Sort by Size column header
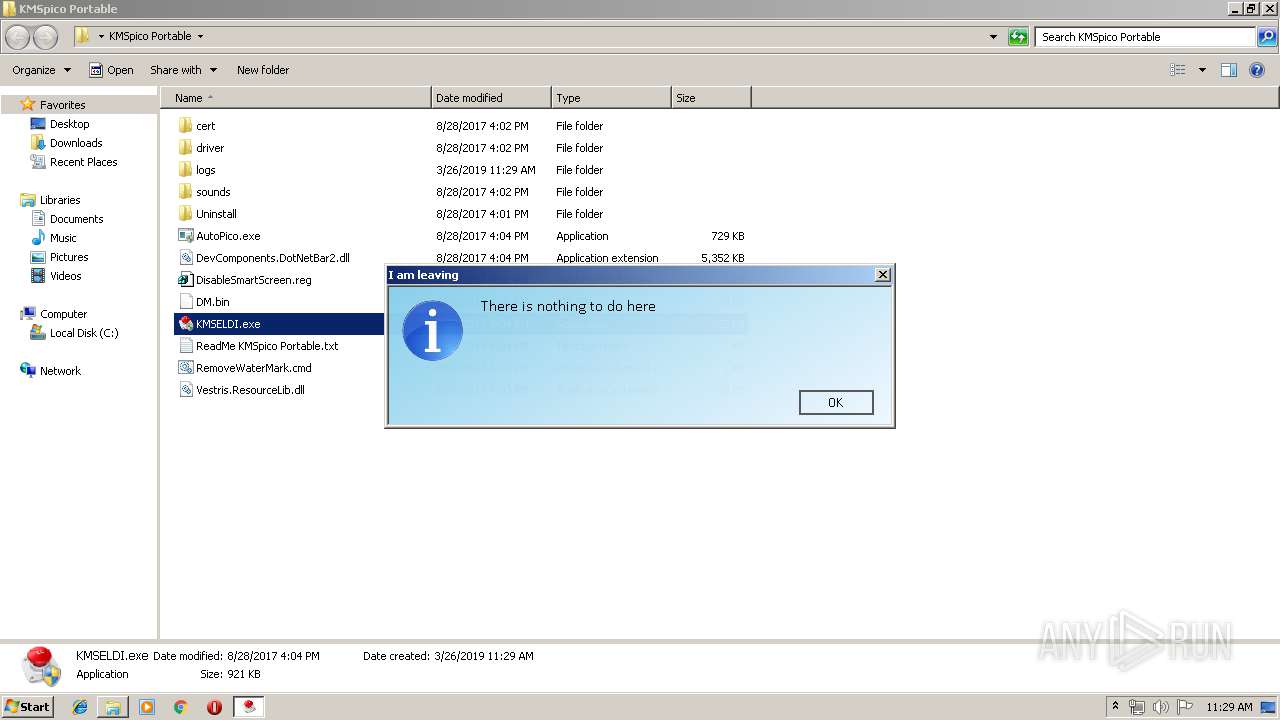The width and height of the screenshot is (1280, 720). coord(711,98)
